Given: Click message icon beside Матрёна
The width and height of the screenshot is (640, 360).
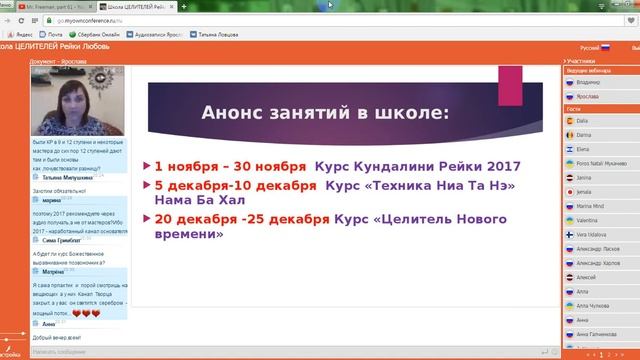Looking at the screenshot, I should tap(36, 271).
